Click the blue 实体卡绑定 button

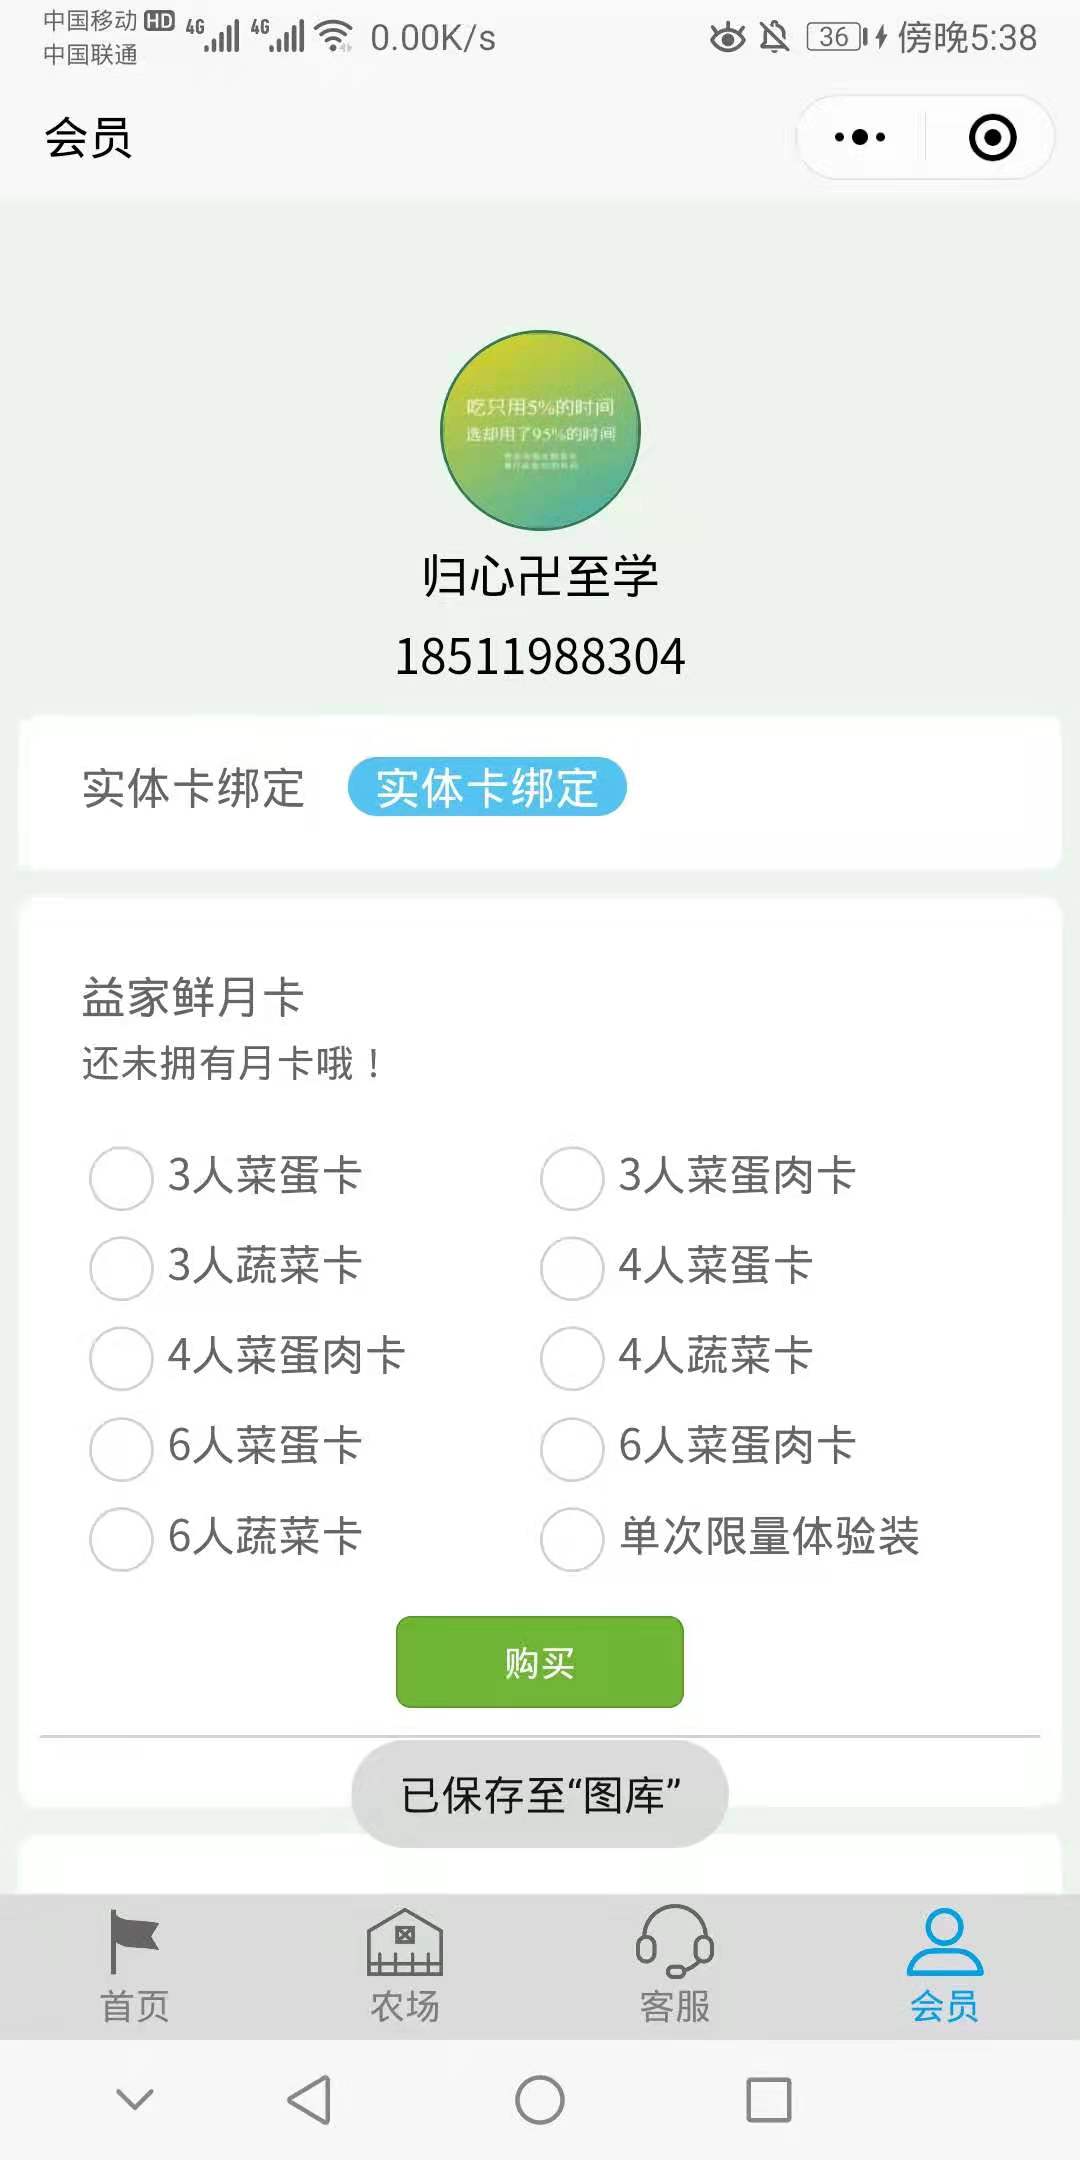(x=487, y=787)
